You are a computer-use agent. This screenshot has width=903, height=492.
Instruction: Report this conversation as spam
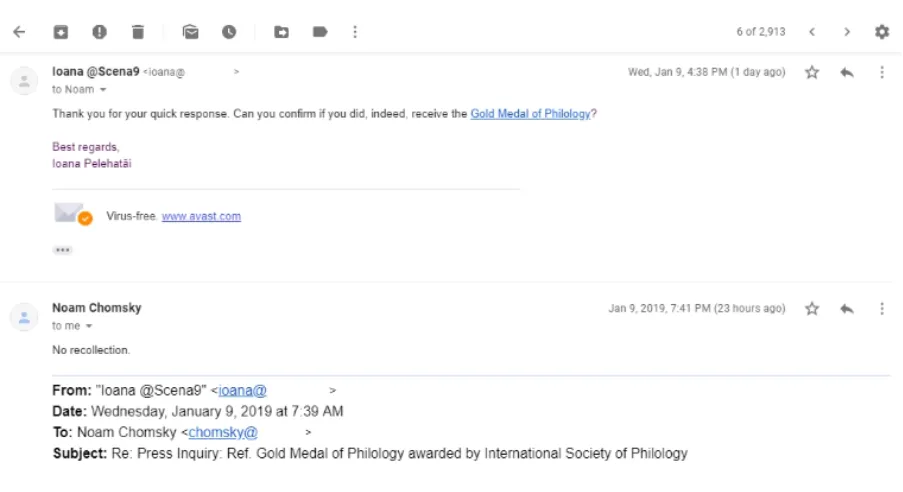click(x=99, y=32)
